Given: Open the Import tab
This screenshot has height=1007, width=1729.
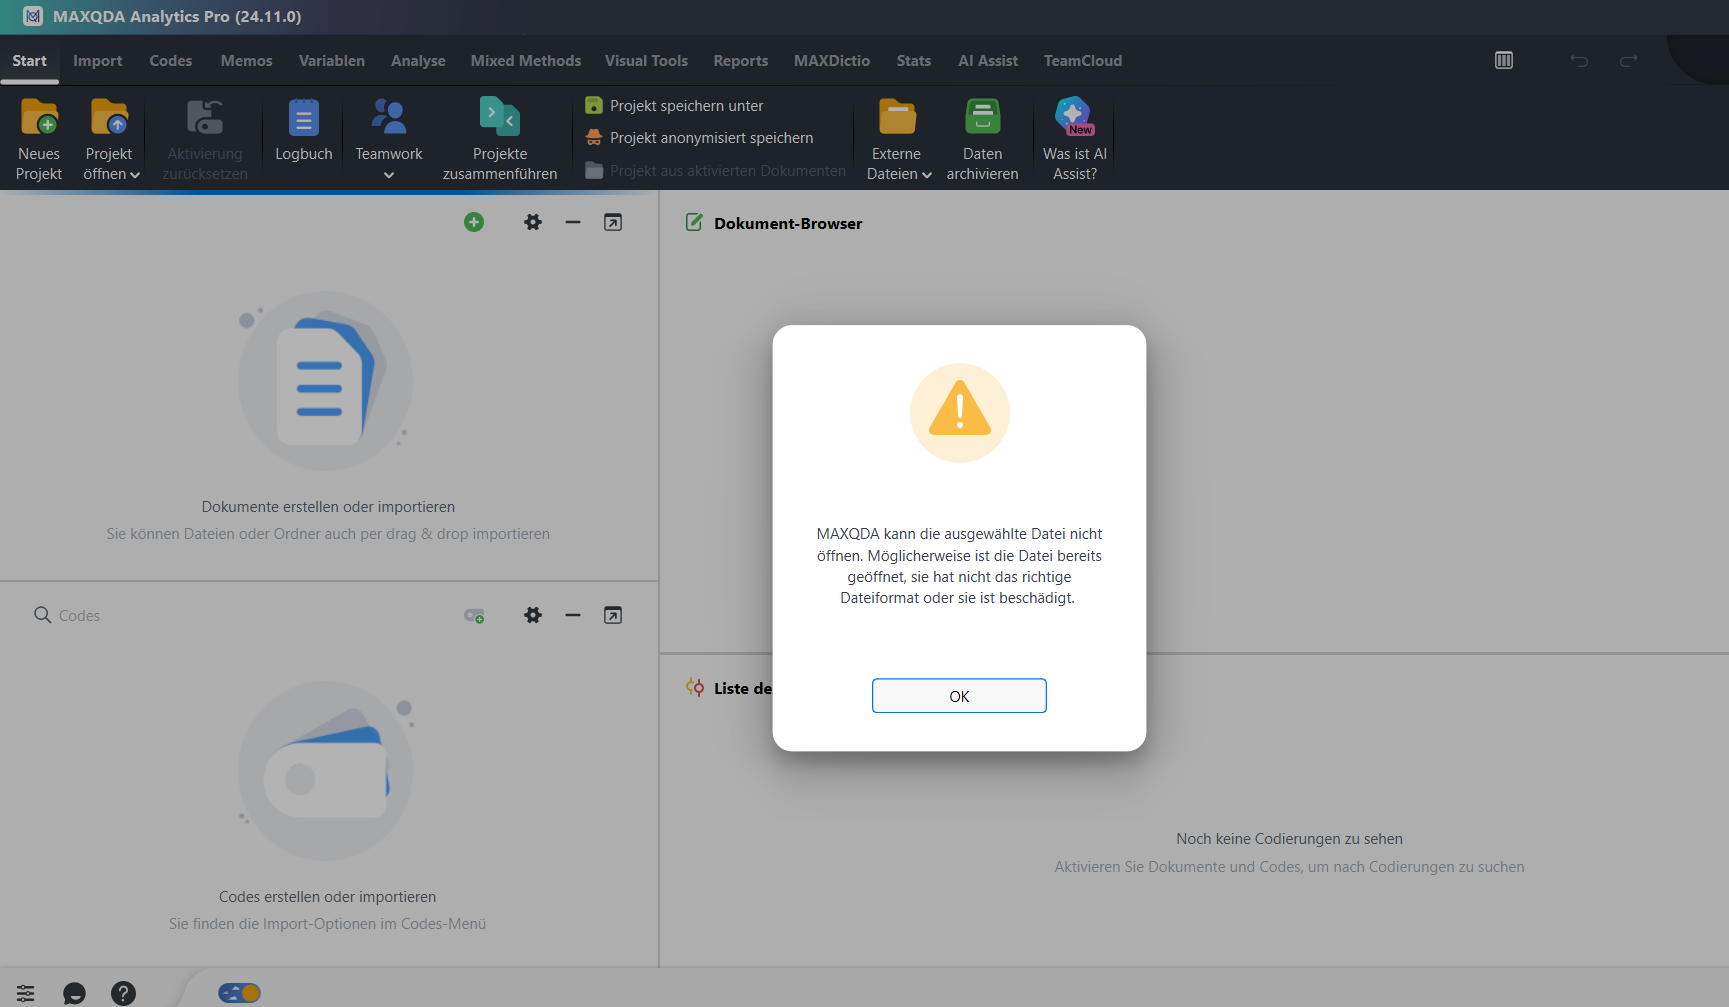Looking at the screenshot, I should pos(98,61).
